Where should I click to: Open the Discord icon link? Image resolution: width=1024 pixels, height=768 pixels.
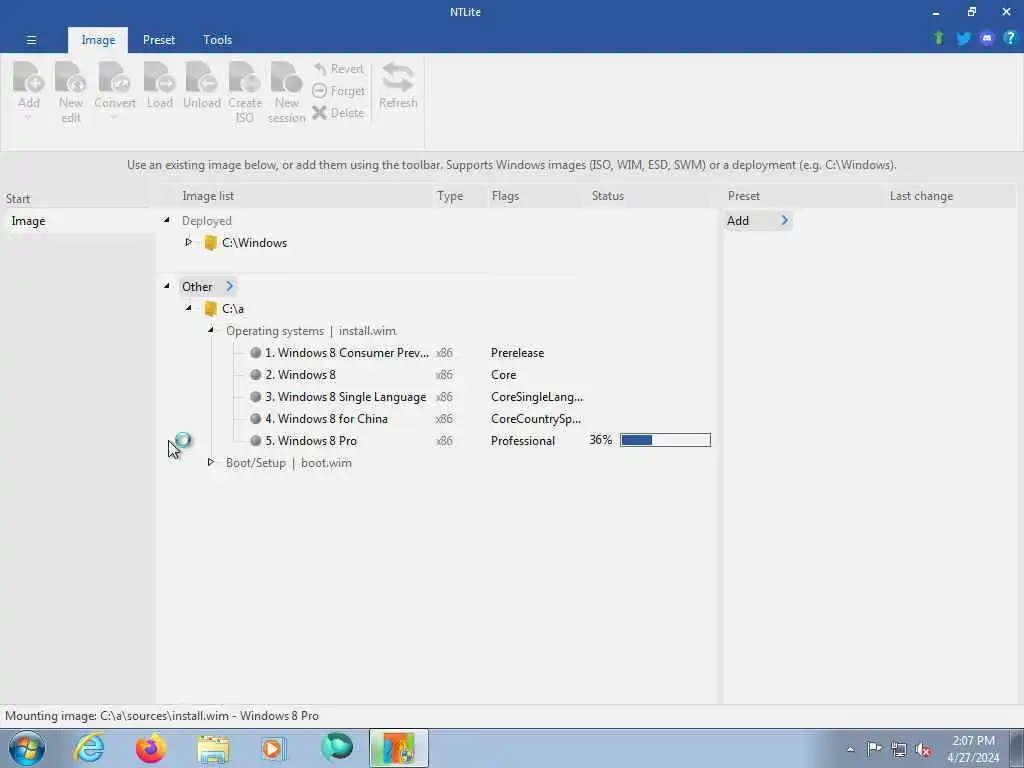[x=987, y=39]
